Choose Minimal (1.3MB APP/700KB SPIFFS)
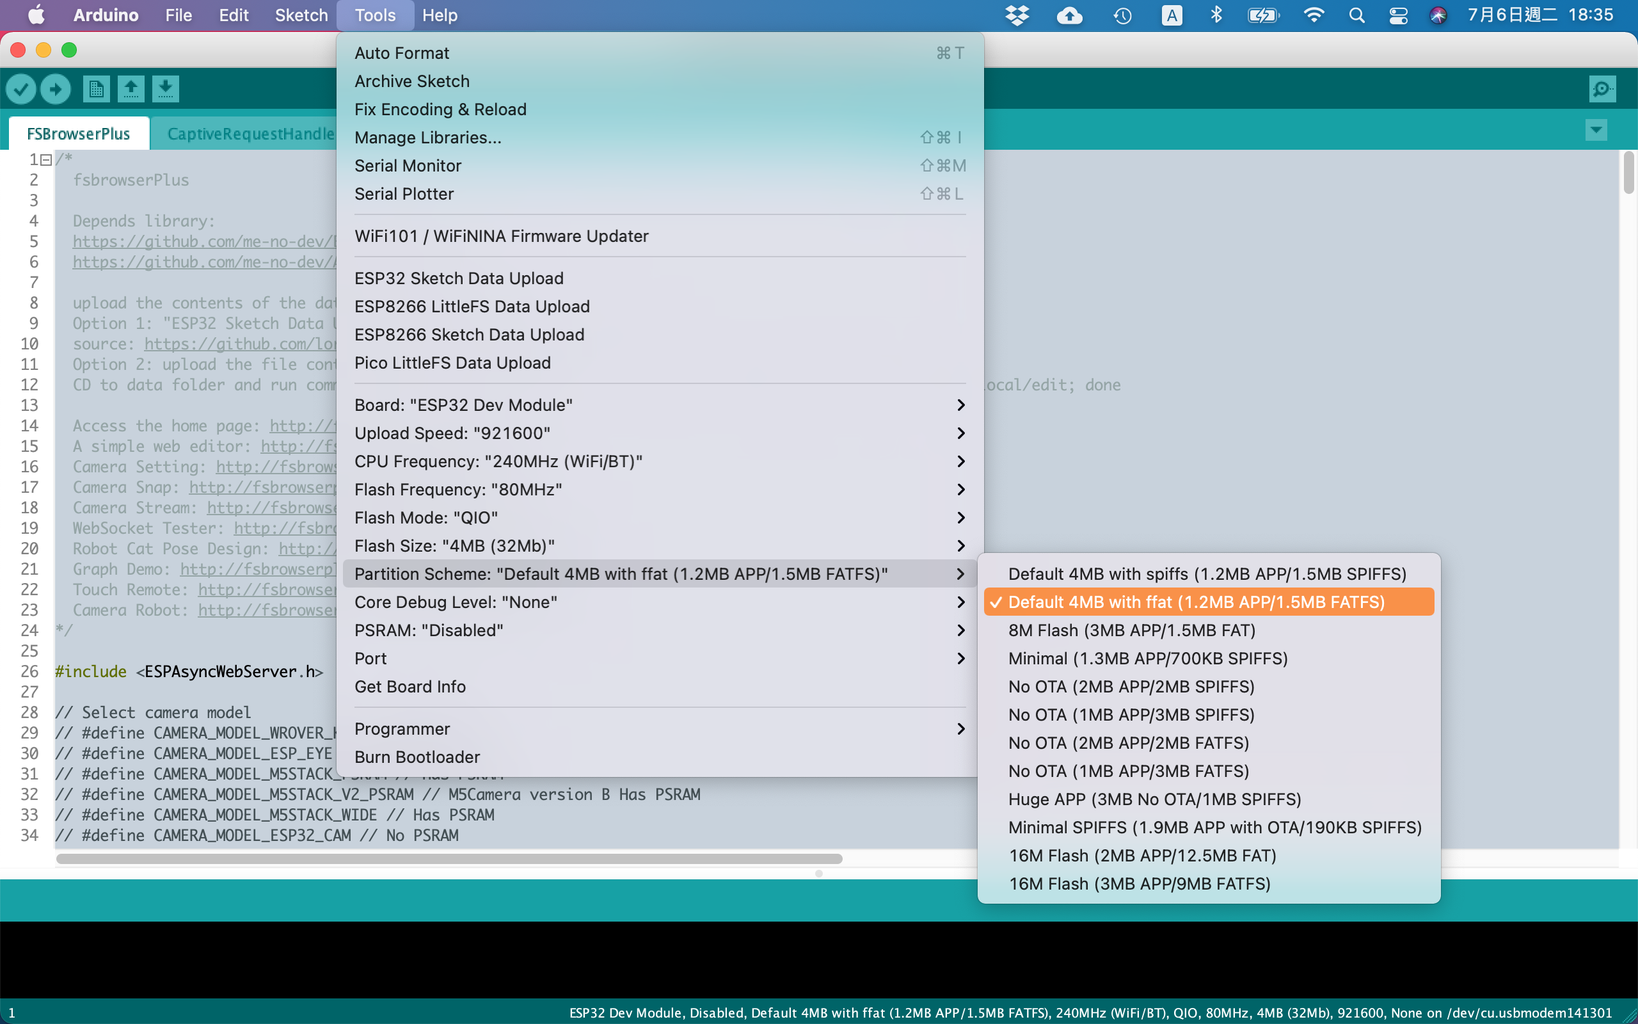This screenshot has height=1024, width=1638. [1209, 658]
